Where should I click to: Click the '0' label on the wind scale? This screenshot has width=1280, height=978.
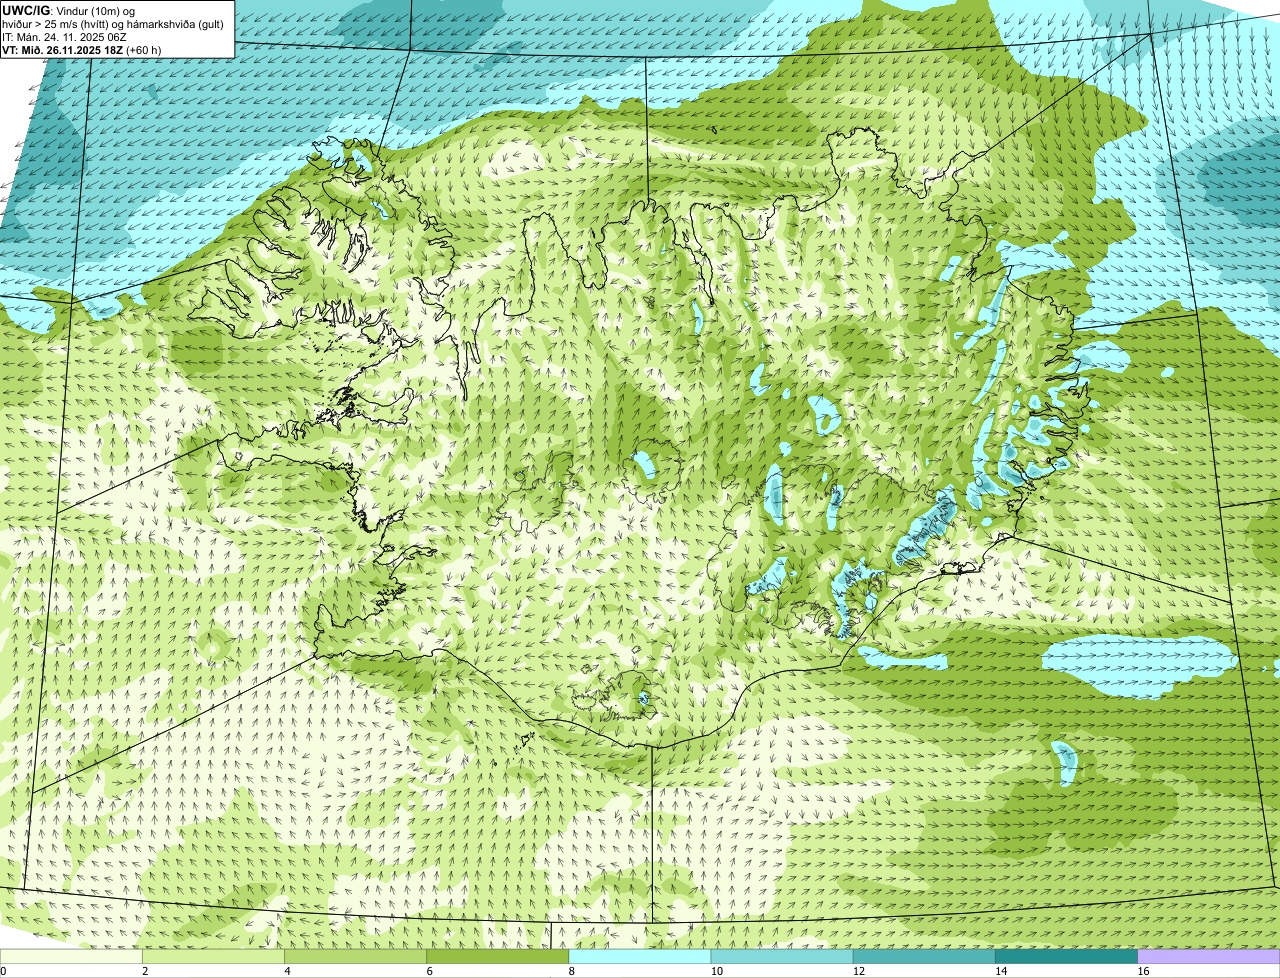tap(3, 971)
